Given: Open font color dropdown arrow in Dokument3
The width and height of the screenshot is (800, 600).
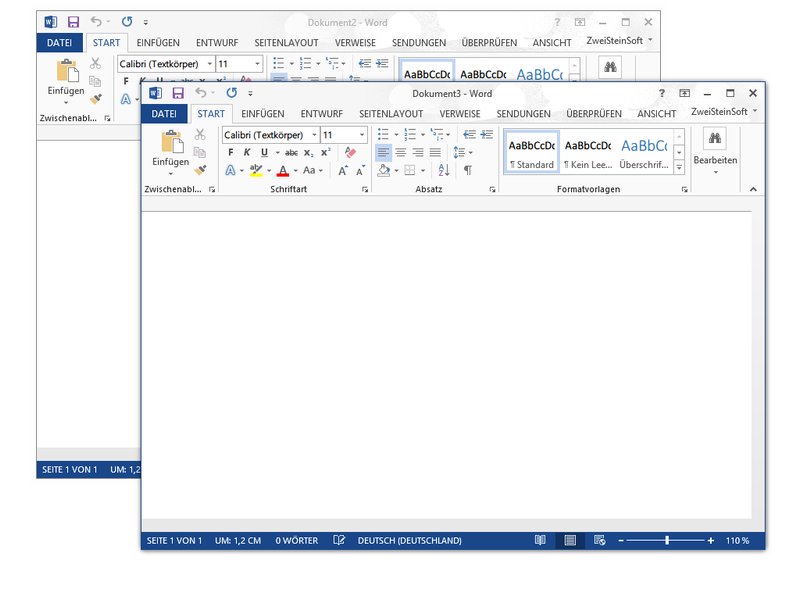Looking at the screenshot, I should [x=296, y=171].
